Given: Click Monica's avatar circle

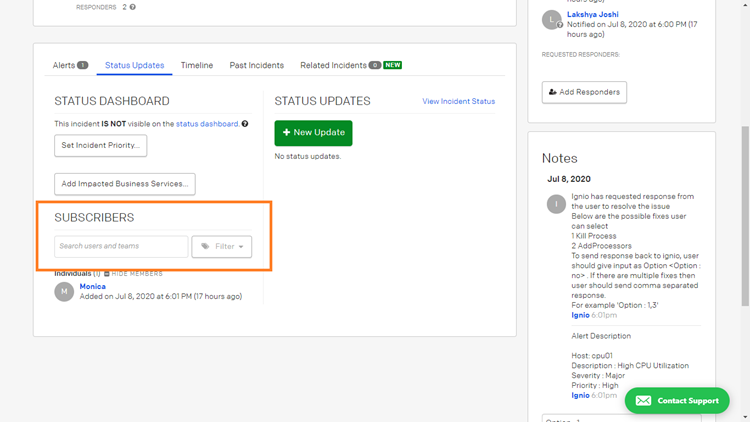Looking at the screenshot, I should (x=64, y=291).
